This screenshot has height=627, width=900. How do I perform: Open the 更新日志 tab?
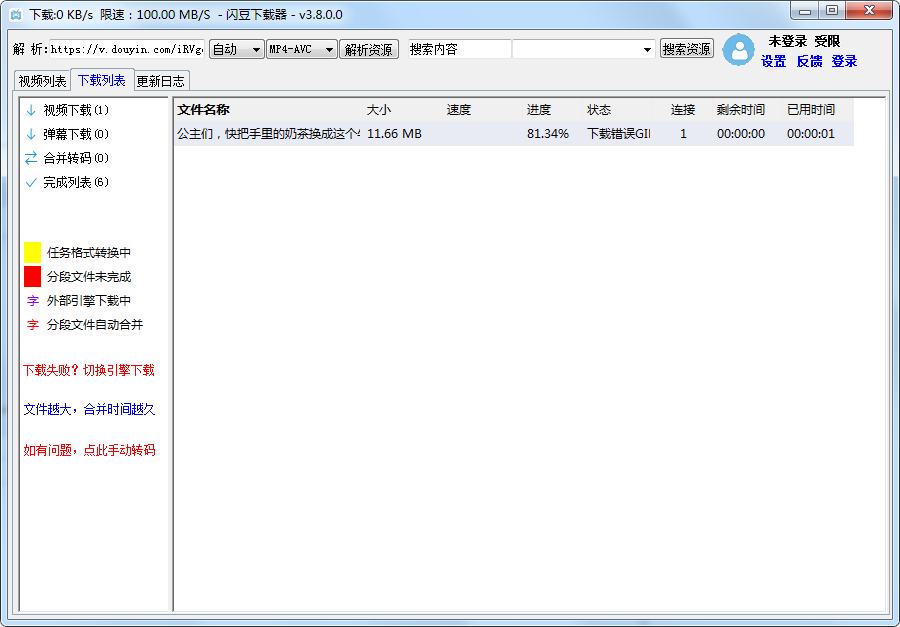click(x=160, y=80)
